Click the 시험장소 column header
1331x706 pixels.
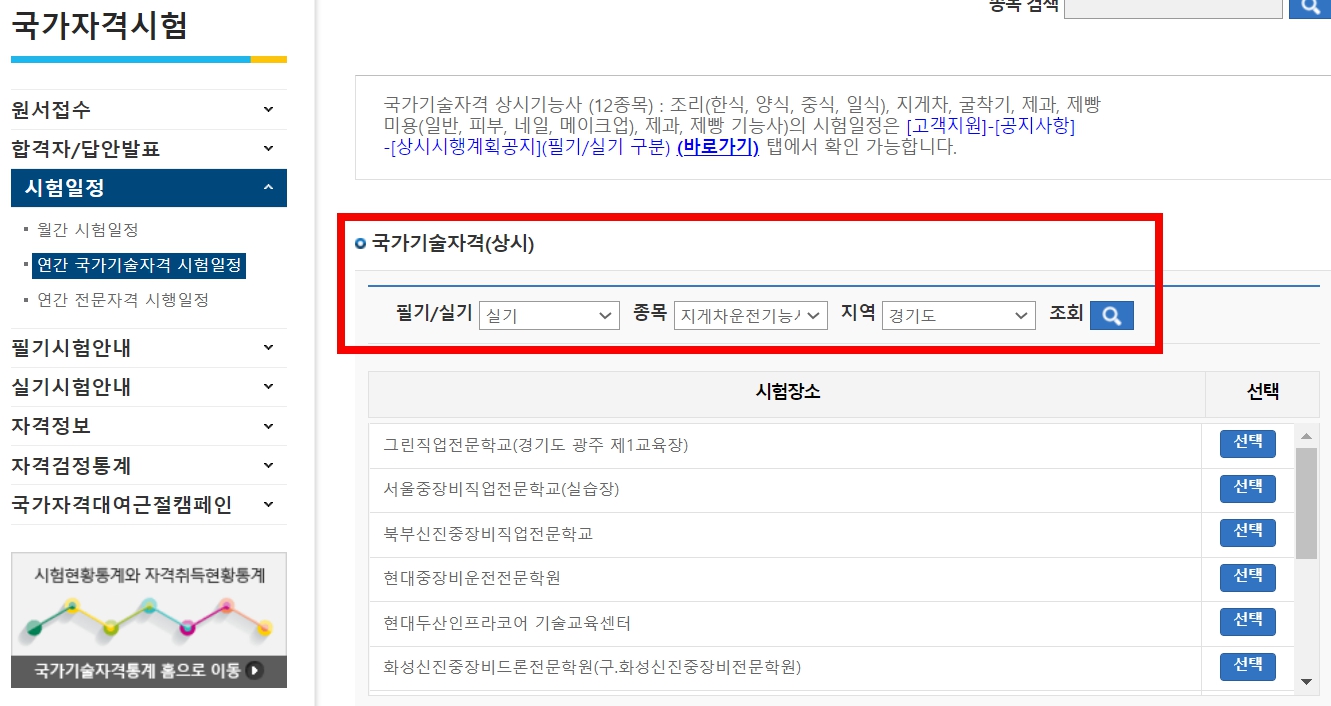click(787, 393)
